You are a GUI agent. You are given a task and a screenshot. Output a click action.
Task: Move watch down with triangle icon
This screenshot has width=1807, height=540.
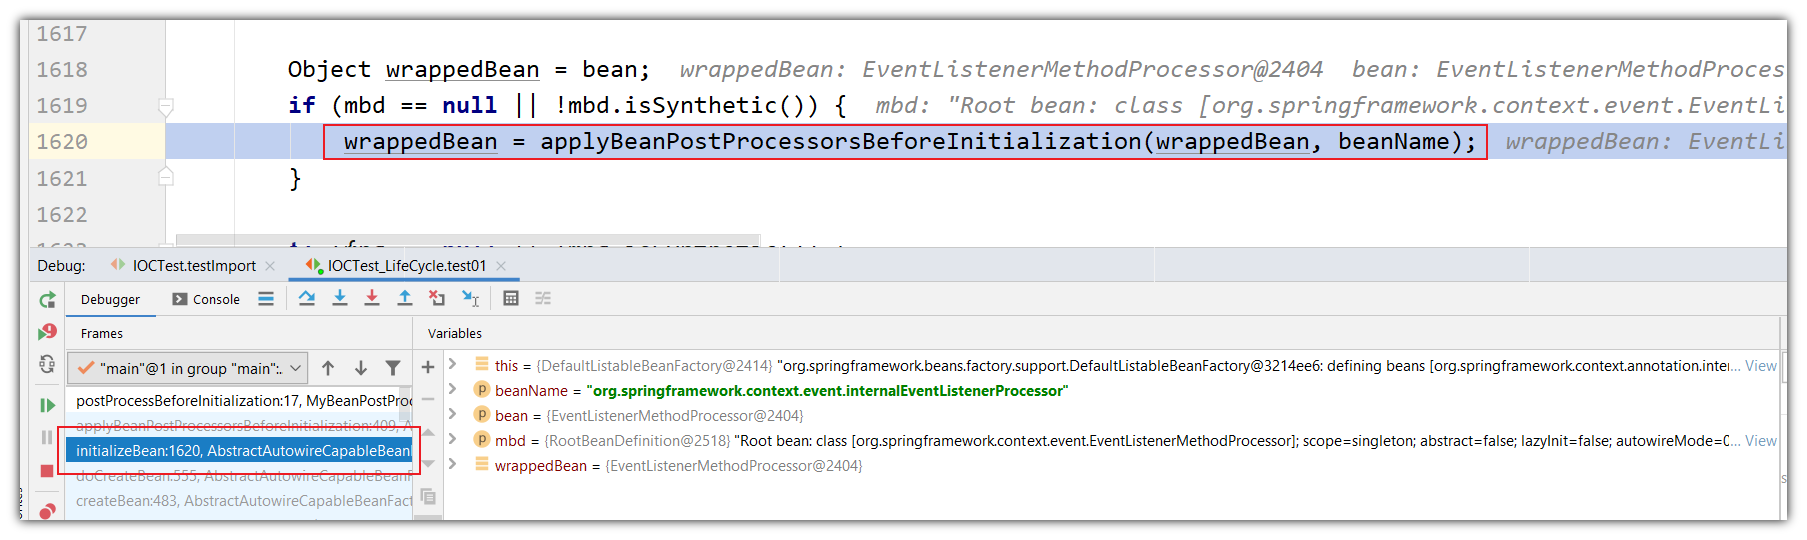(428, 464)
